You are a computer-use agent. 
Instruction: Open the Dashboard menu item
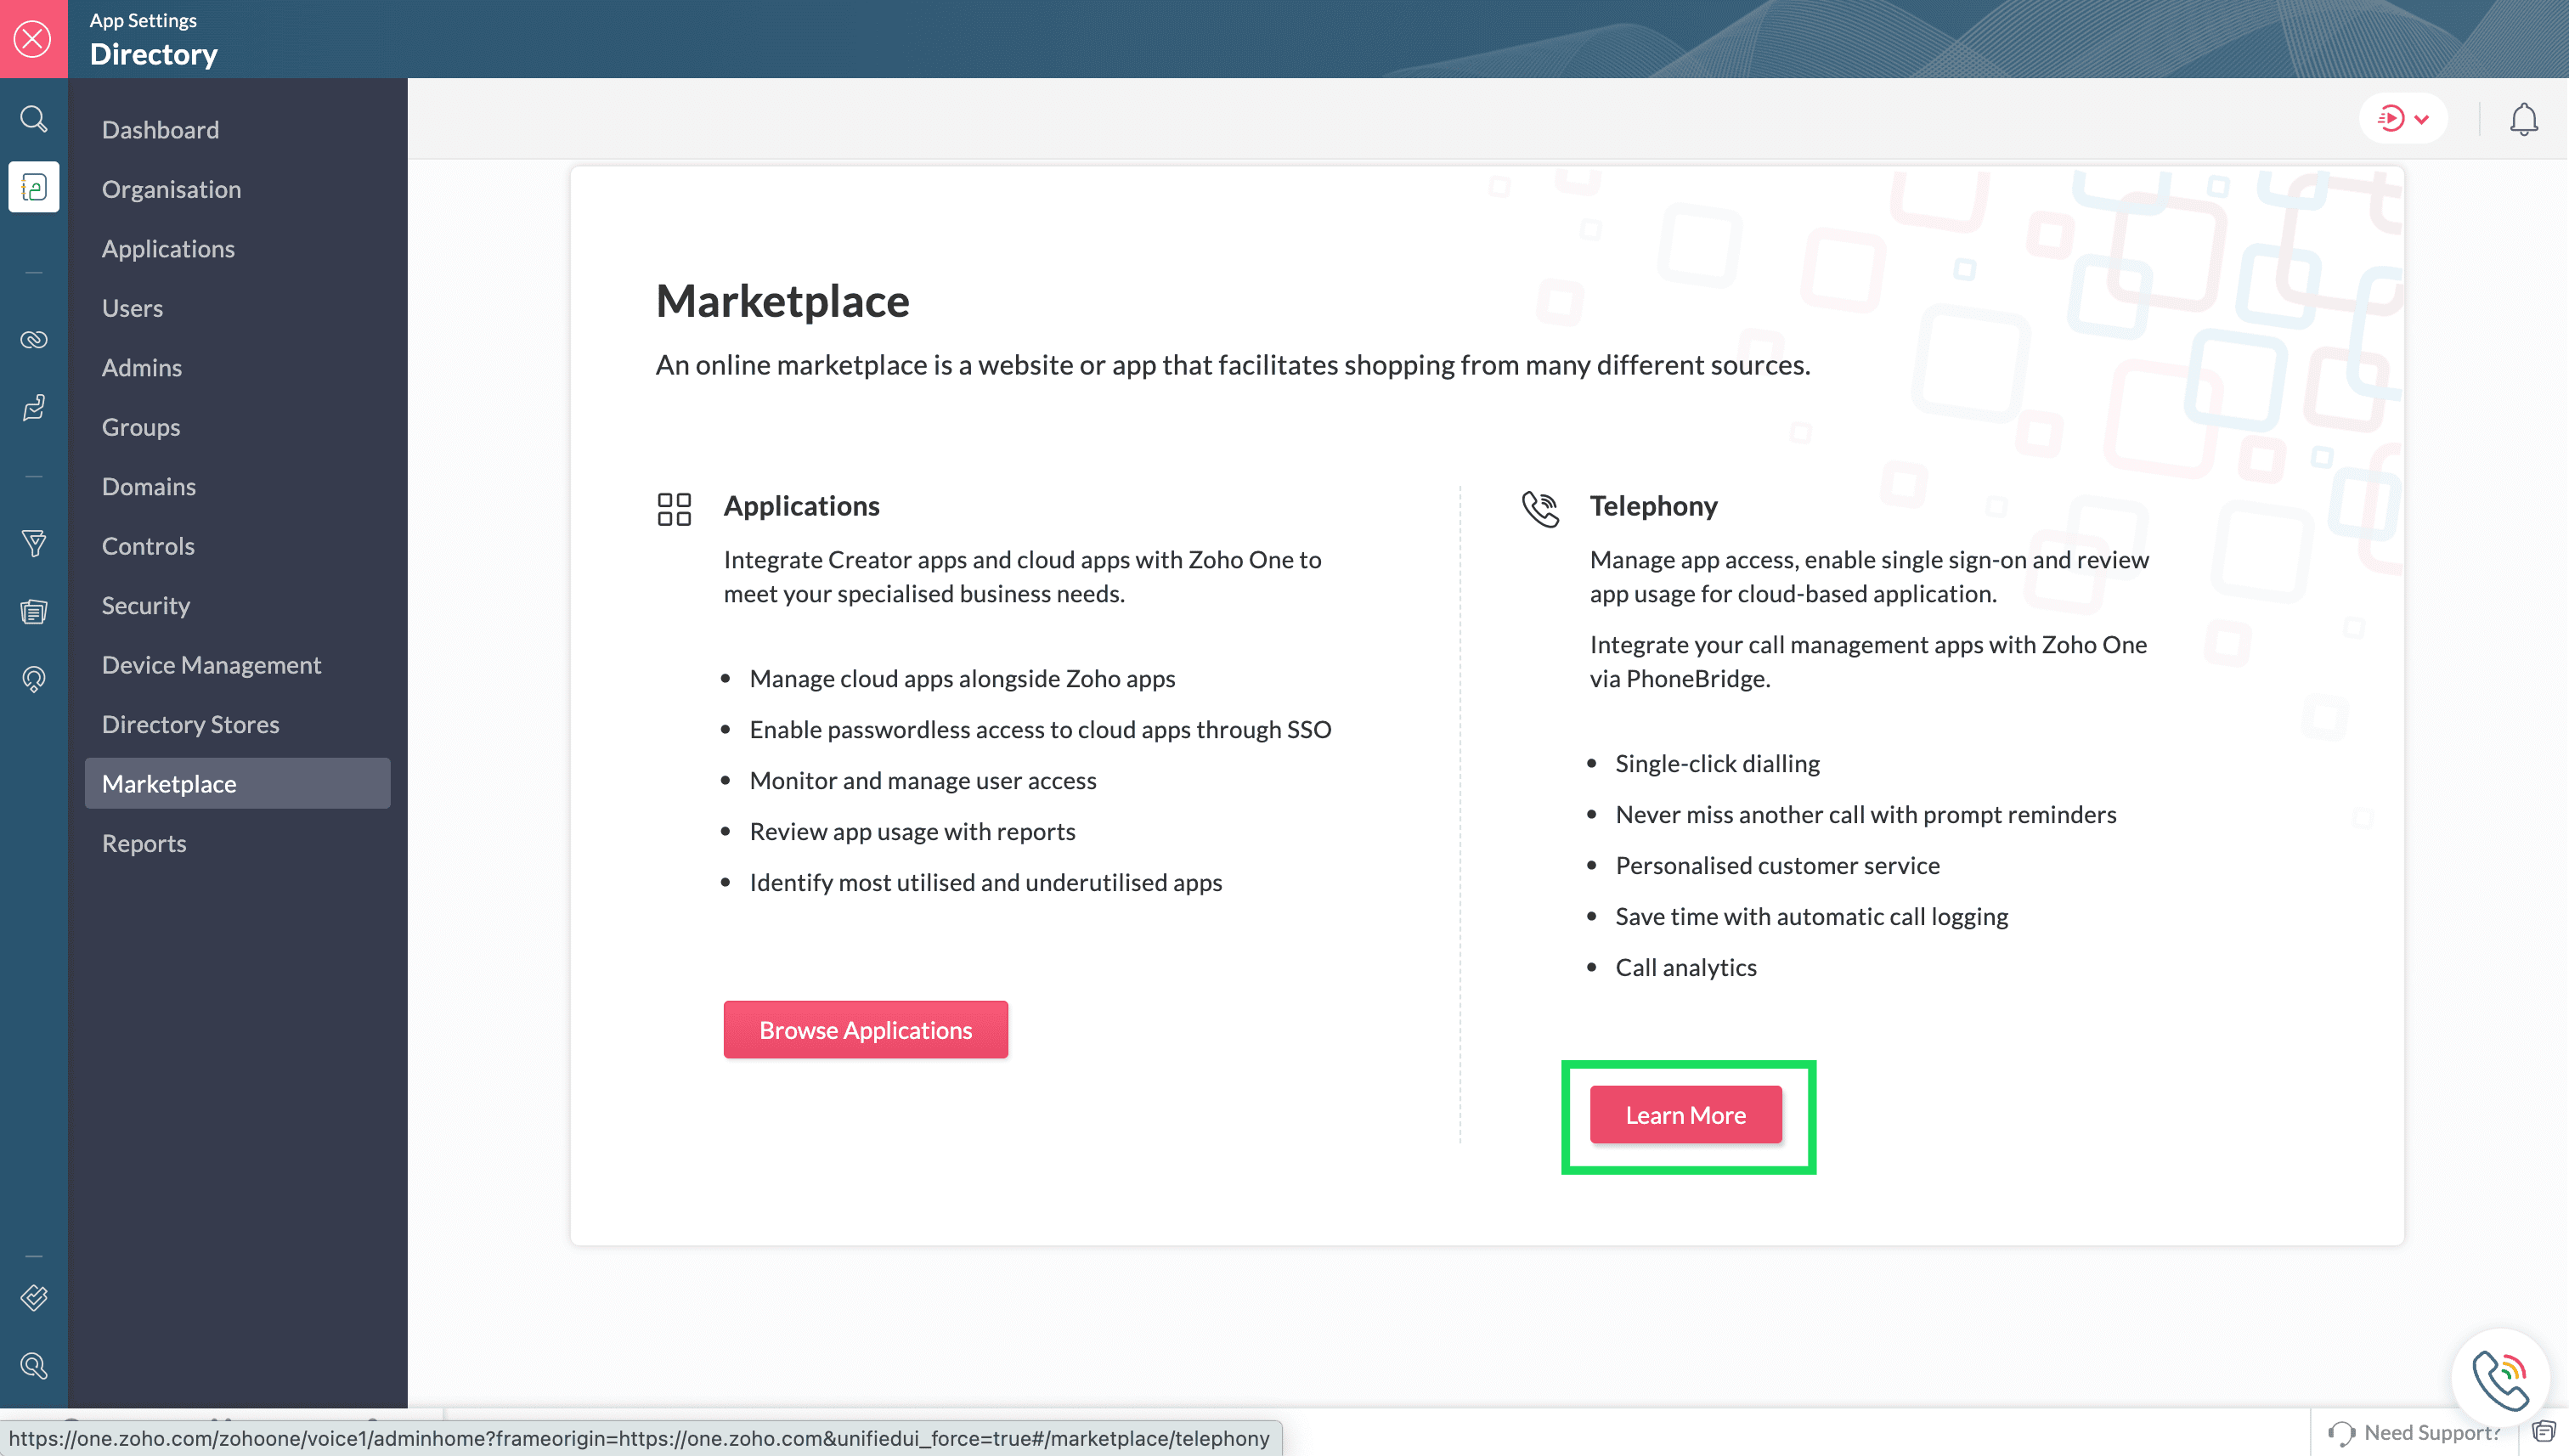point(160,130)
